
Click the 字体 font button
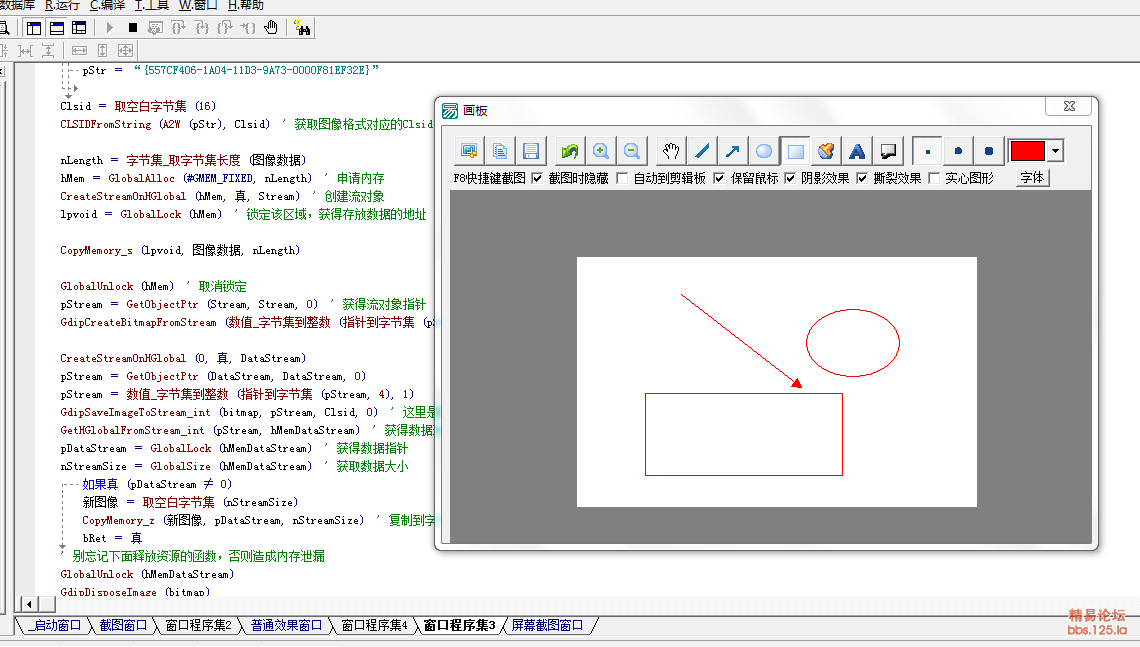coord(1032,178)
